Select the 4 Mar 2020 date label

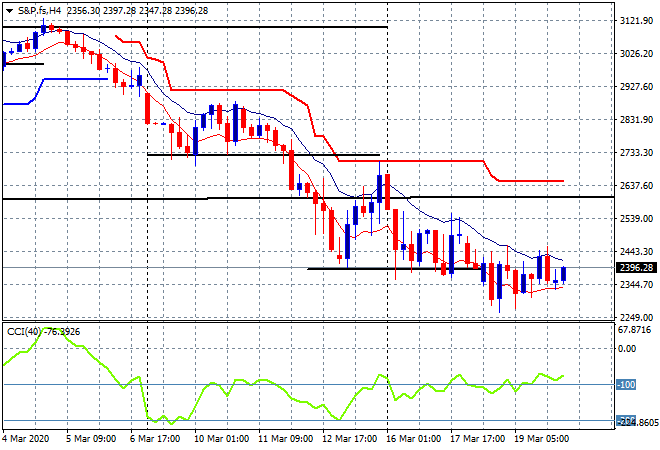[x=26, y=439]
